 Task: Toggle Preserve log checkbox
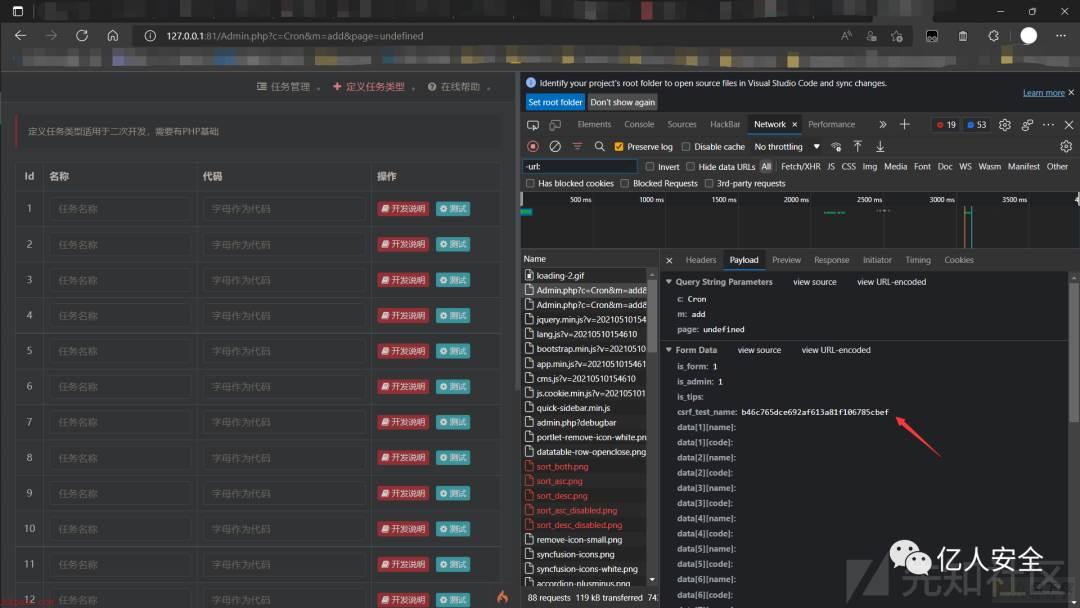(619, 147)
